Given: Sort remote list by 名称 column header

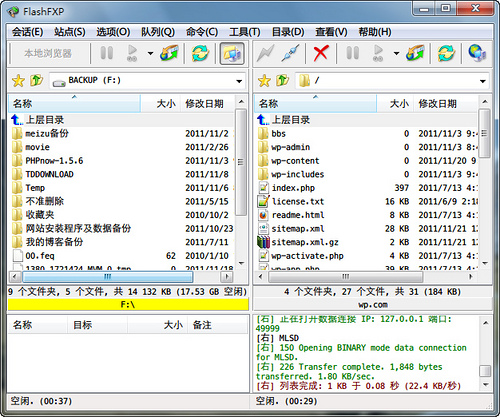Looking at the screenshot, I should point(316,104).
